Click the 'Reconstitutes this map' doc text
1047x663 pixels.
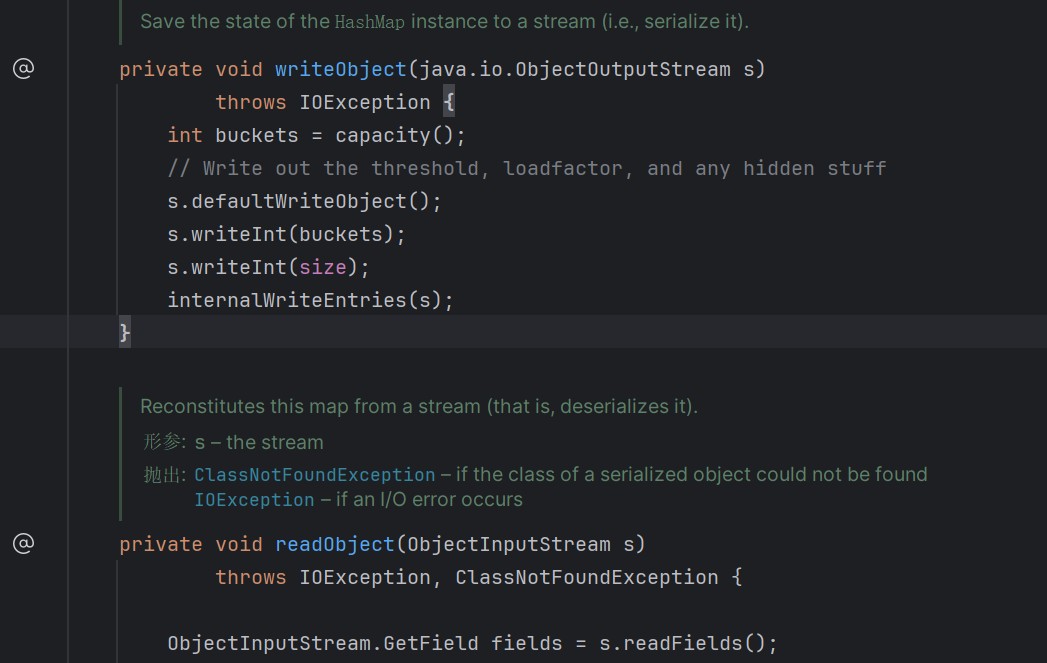[x=419, y=406]
